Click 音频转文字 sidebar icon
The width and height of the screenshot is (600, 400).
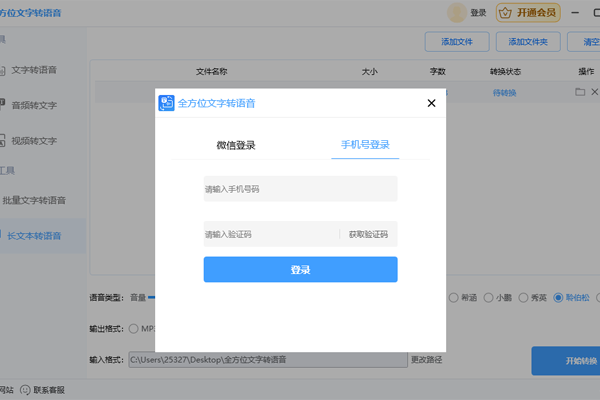(x=2, y=104)
